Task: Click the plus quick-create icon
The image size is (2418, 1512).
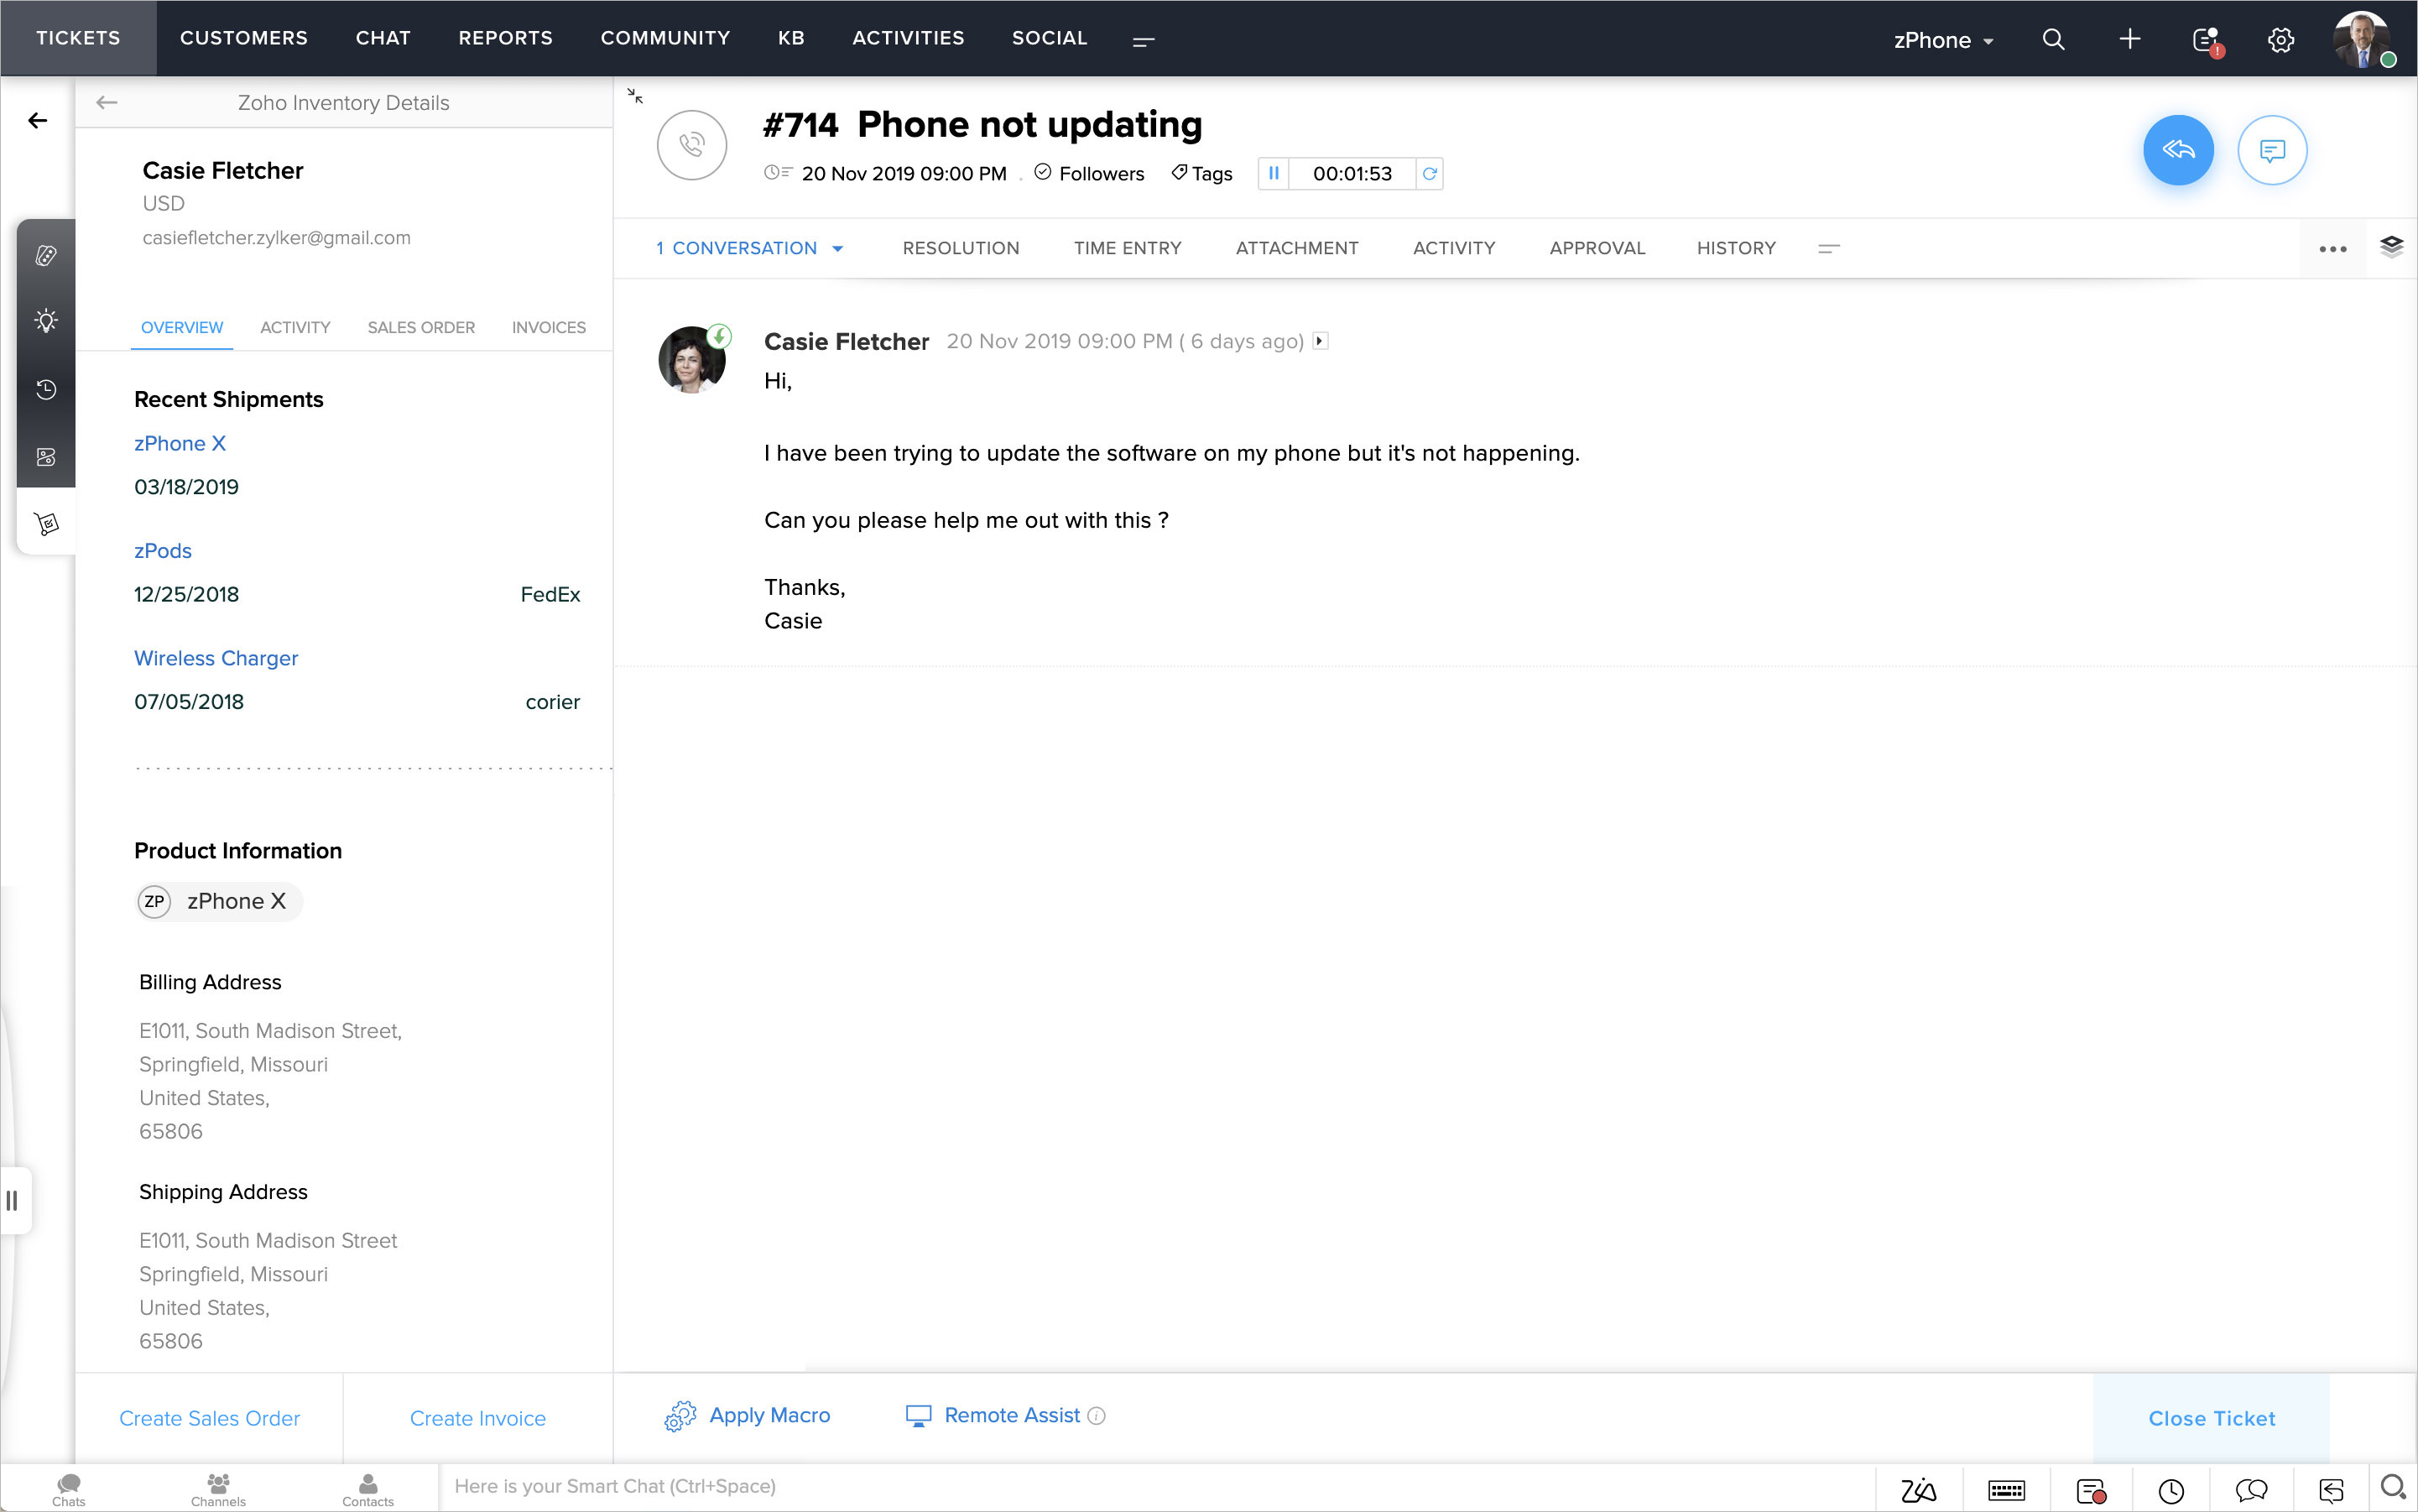Action: (2130, 40)
